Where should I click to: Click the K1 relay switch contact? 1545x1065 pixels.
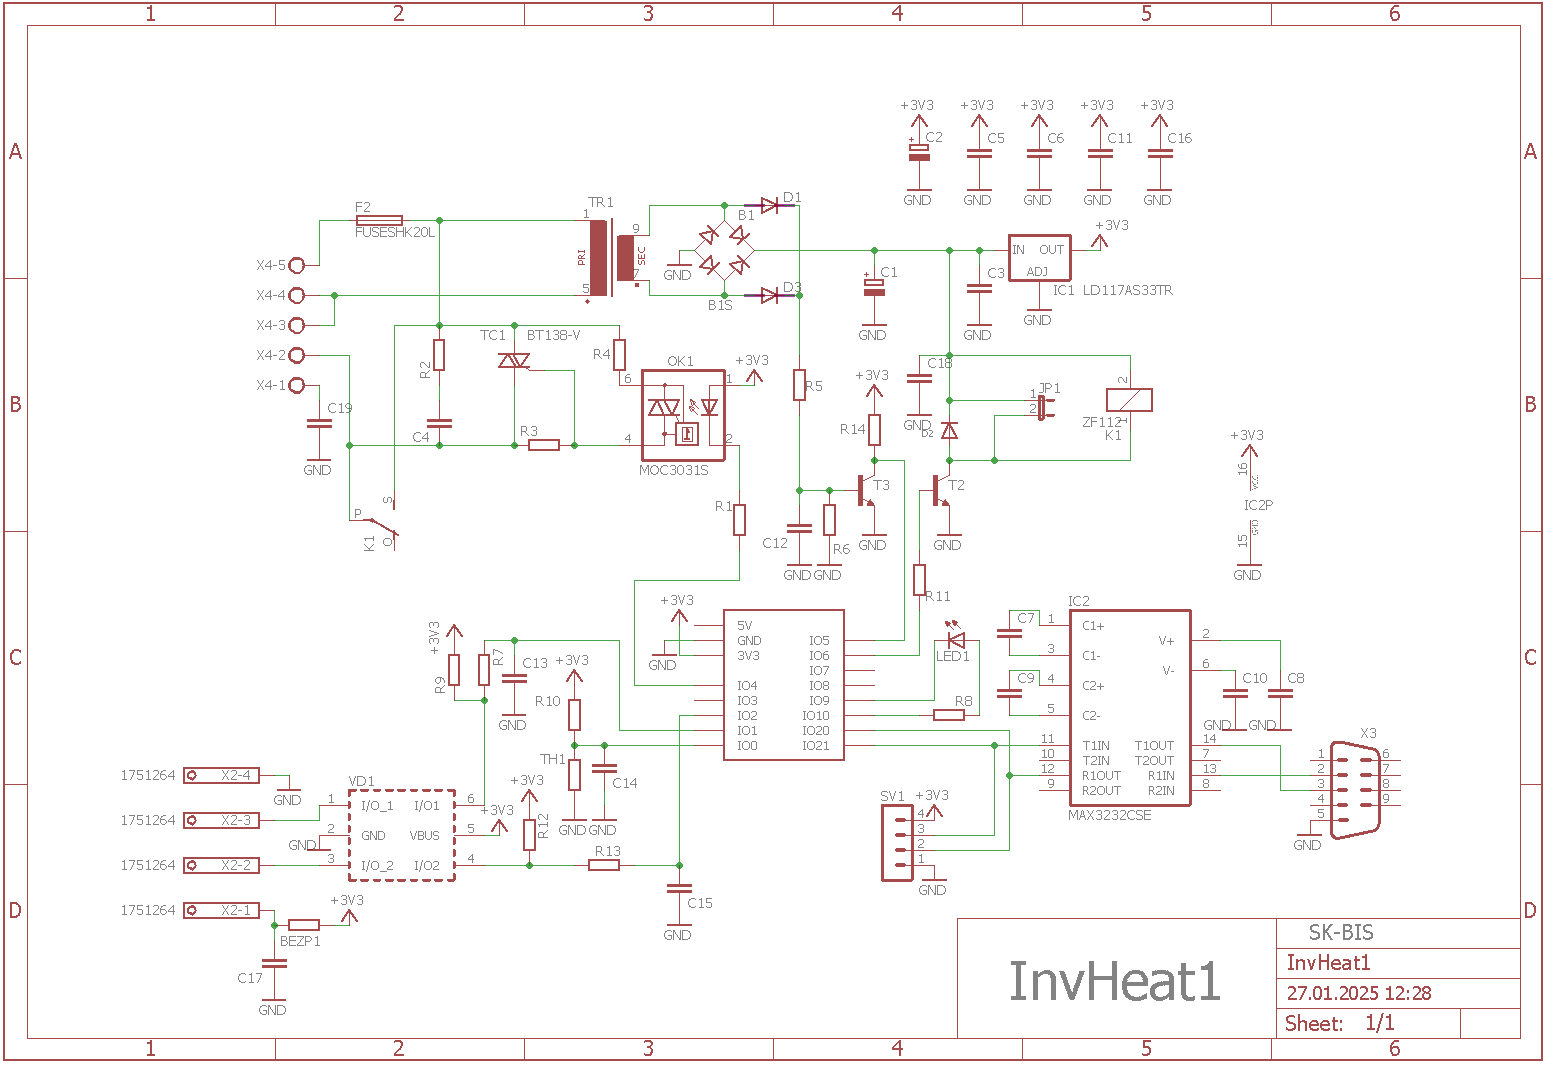380,523
